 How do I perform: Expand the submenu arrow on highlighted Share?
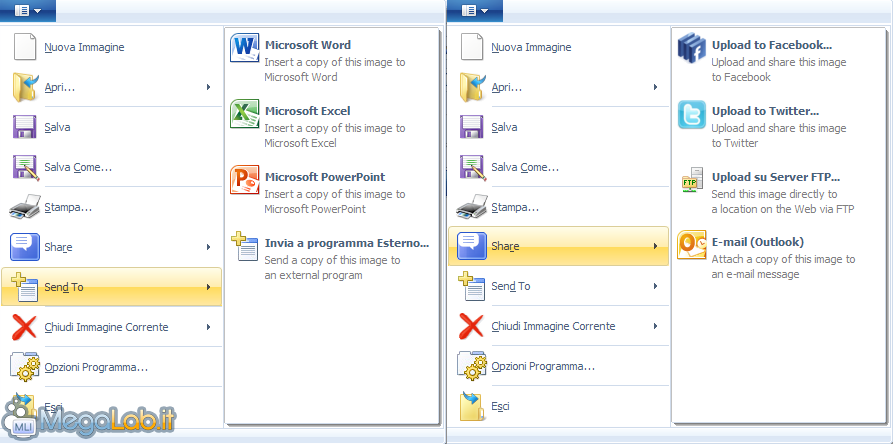coord(655,246)
